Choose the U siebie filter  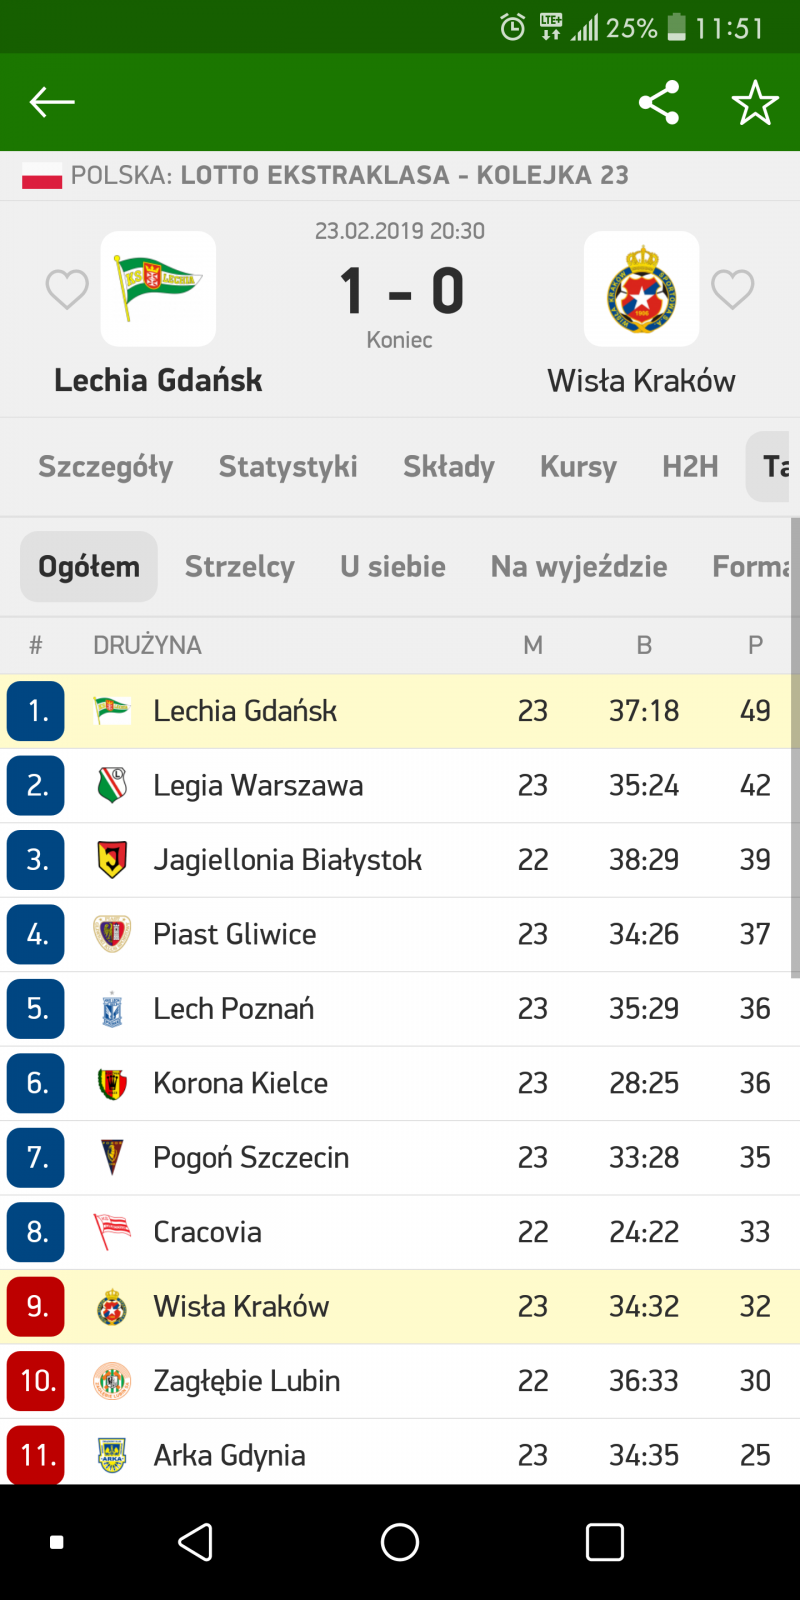(393, 567)
